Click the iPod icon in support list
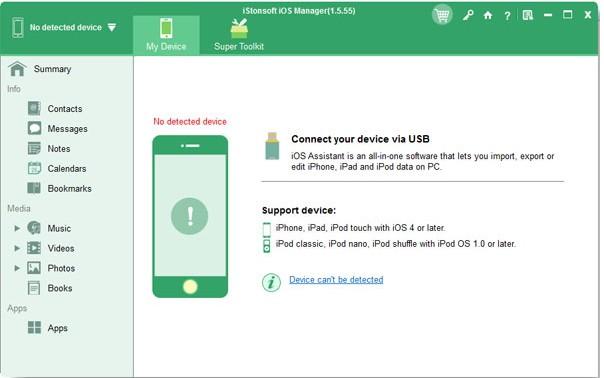 click(x=267, y=246)
